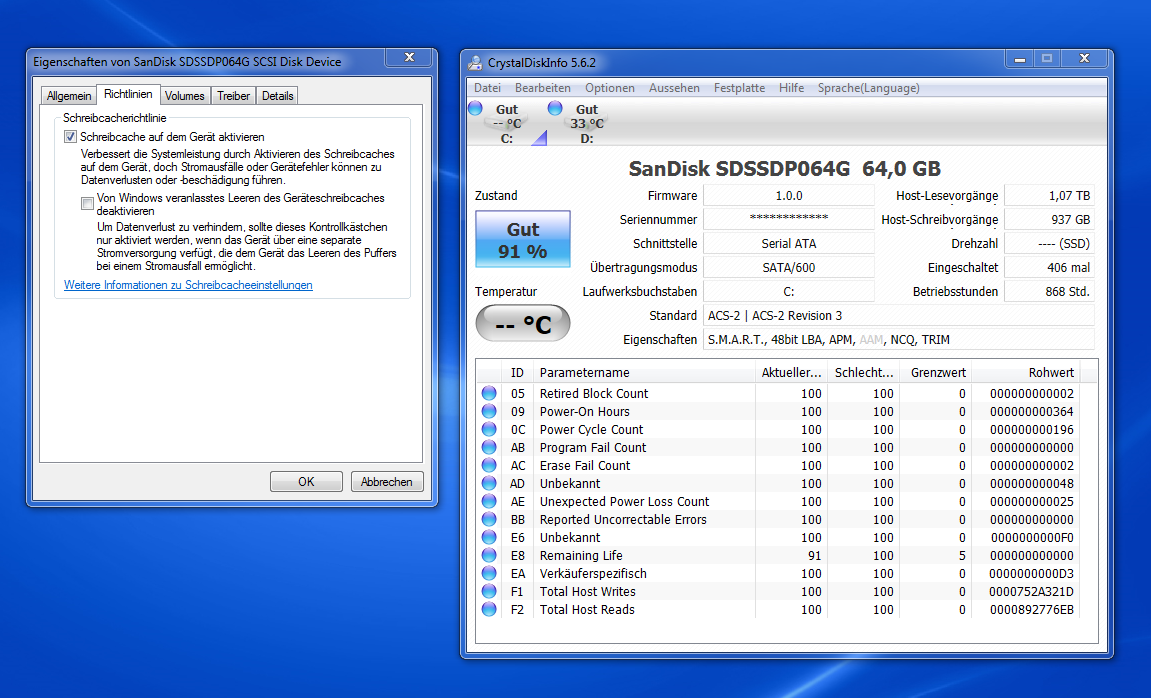Screen dimensions: 1151x698
Task: Click raw value 0000892776EB
Action: click(x=1031, y=610)
